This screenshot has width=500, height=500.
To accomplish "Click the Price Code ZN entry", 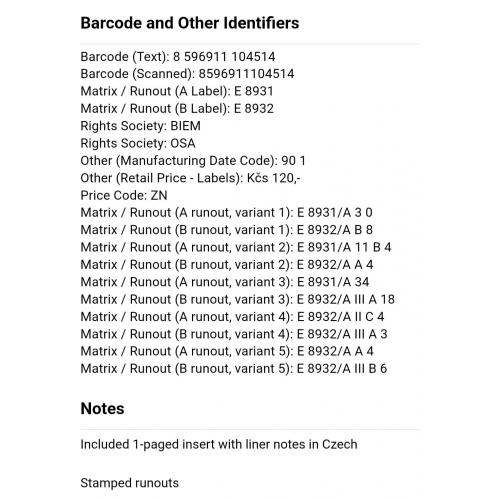I will [x=124, y=195].
